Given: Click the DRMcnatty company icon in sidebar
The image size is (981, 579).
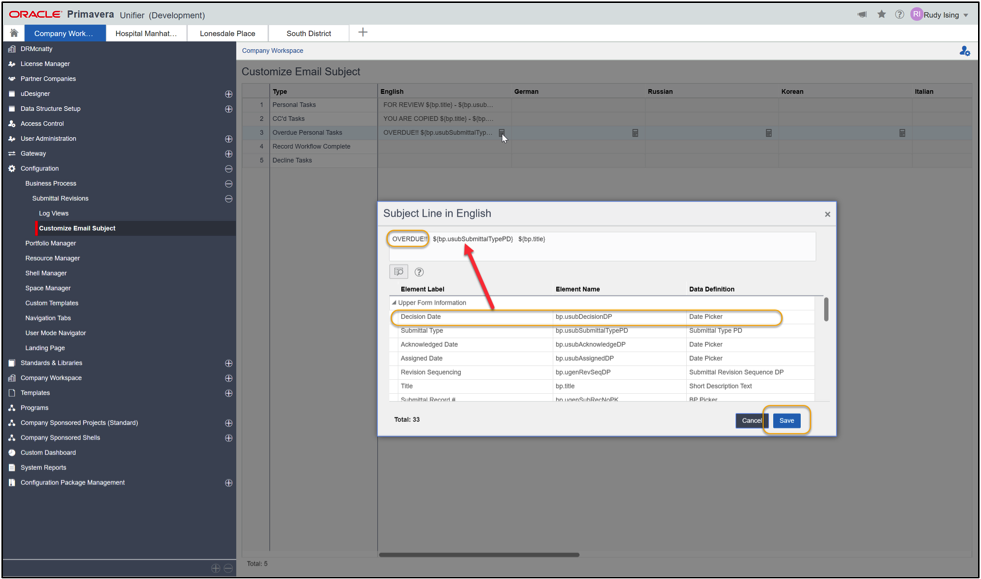Looking at the screenshot, I should click(x=12, y=49).
